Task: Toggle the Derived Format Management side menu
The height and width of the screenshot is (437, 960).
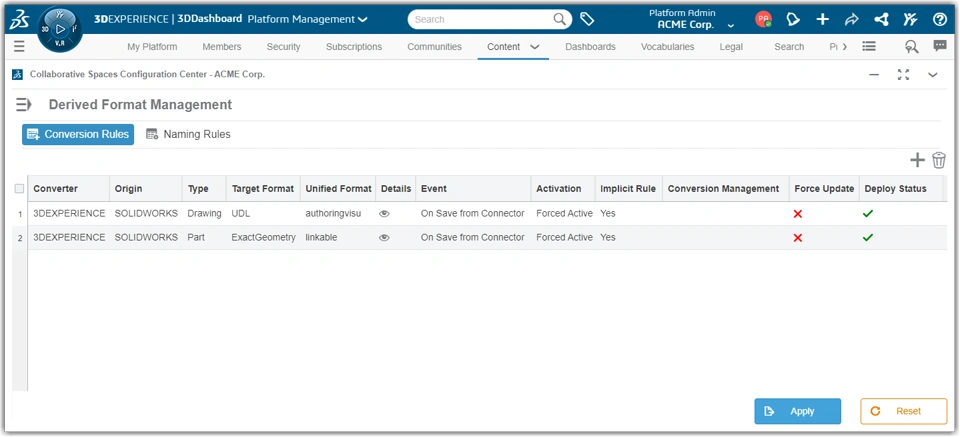Action: [x=23, y=105]
